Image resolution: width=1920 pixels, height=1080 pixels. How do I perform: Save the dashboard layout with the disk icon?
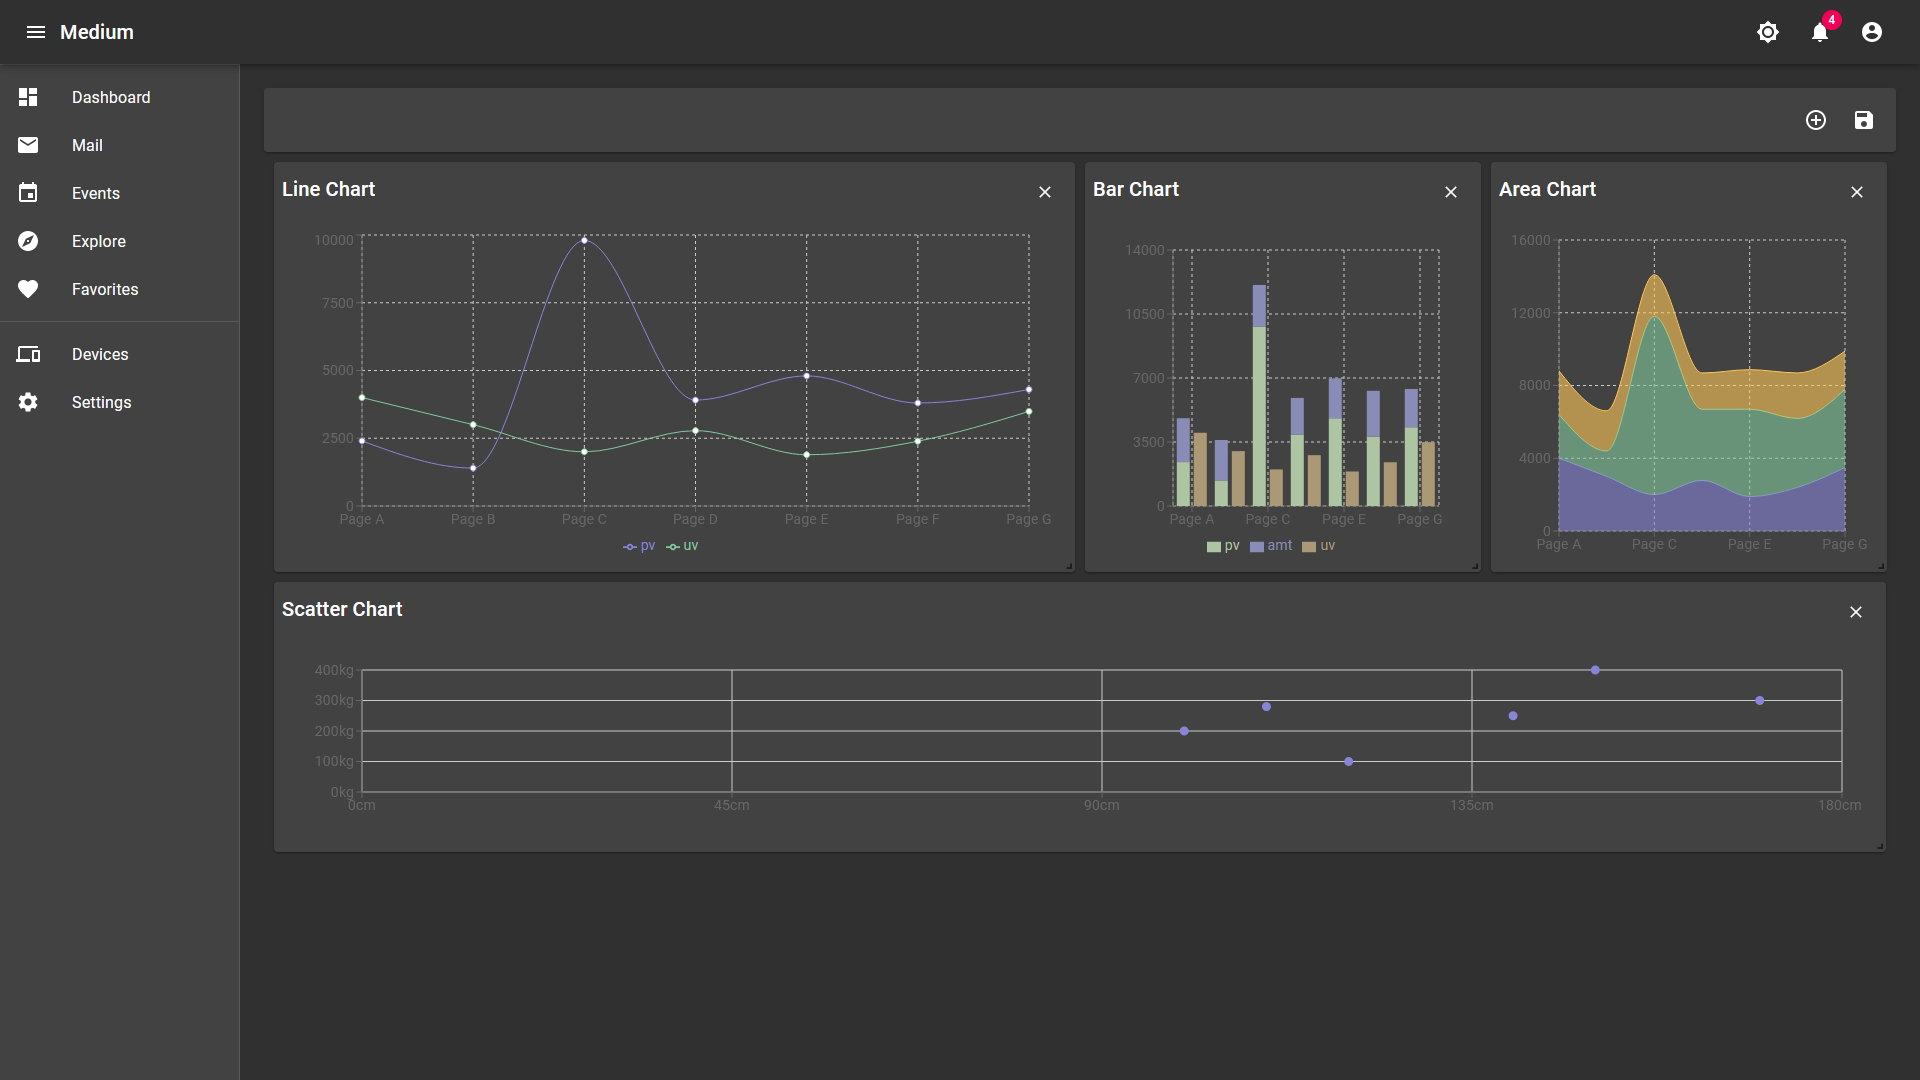(1864, 120)
